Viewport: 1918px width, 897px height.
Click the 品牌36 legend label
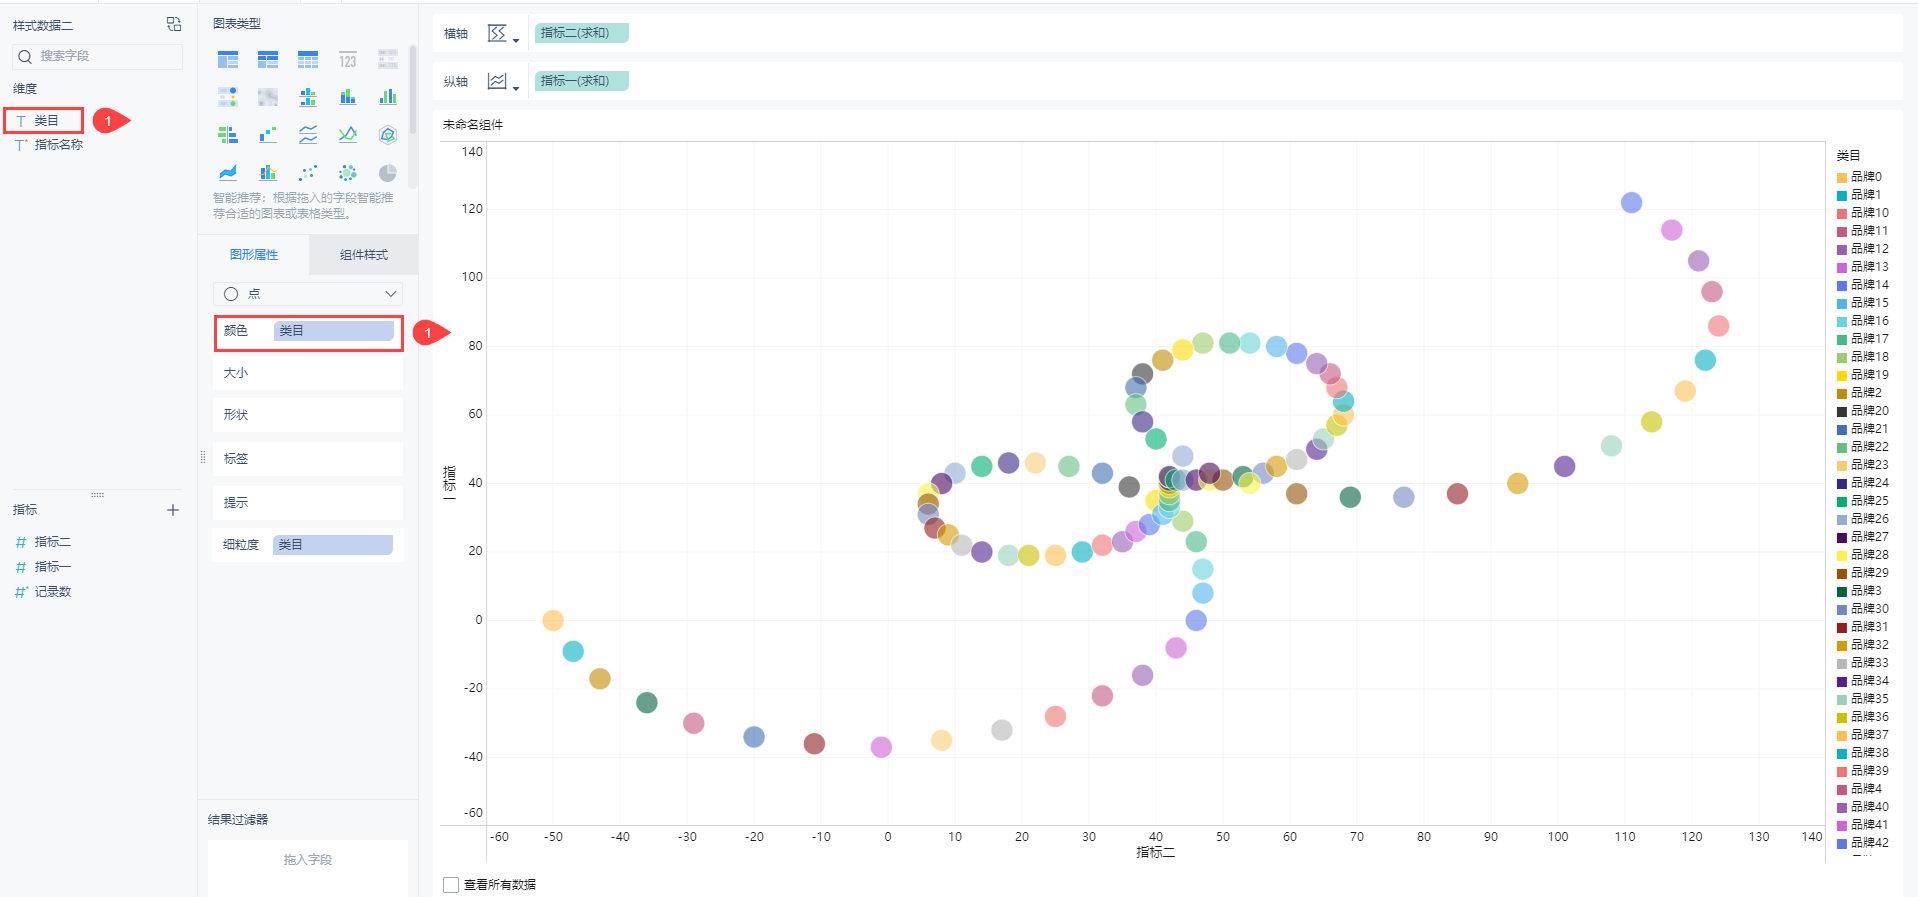(1870, 717)
